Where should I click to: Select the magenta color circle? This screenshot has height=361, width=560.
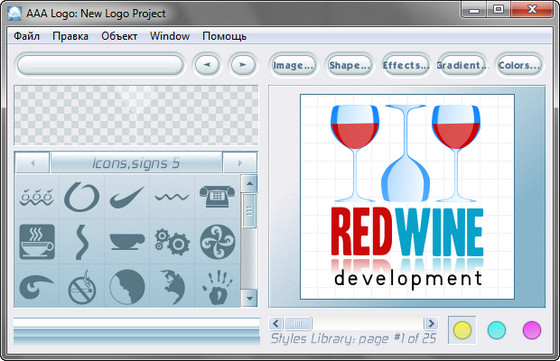pos(532,330)
